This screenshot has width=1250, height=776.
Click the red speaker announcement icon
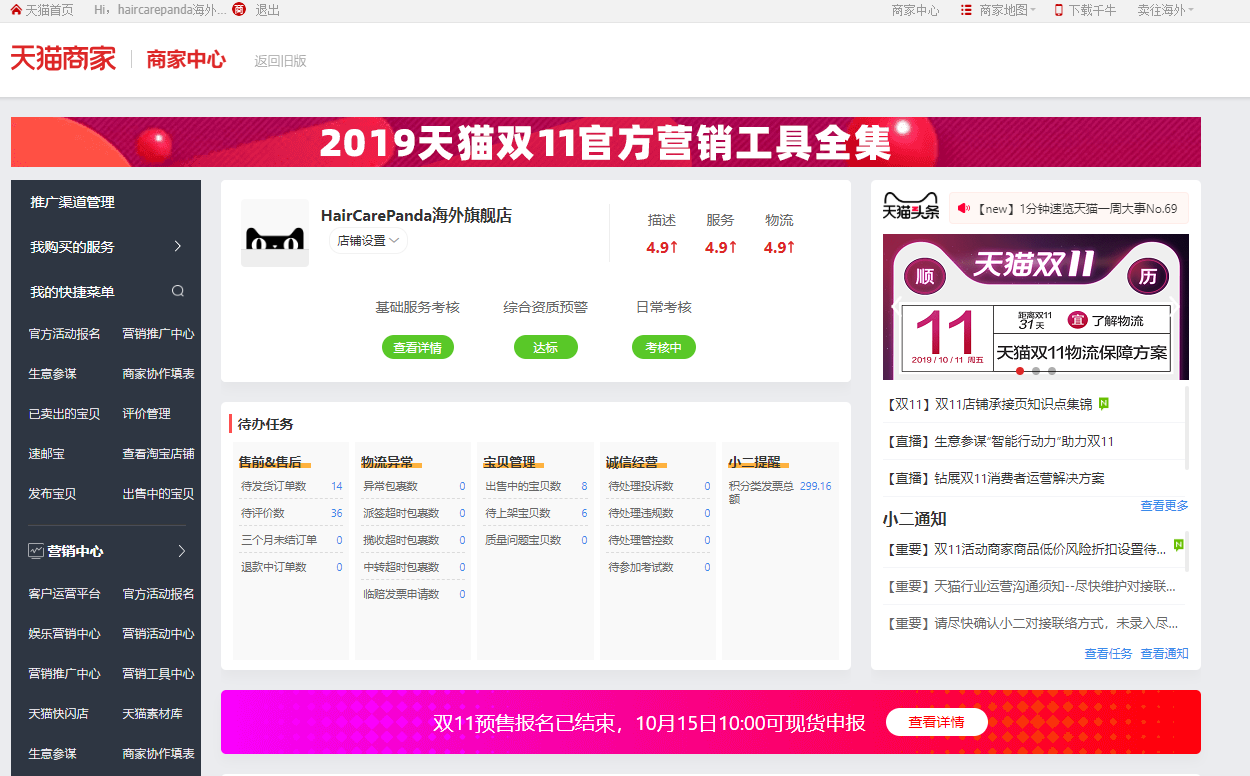pos(964,208)
